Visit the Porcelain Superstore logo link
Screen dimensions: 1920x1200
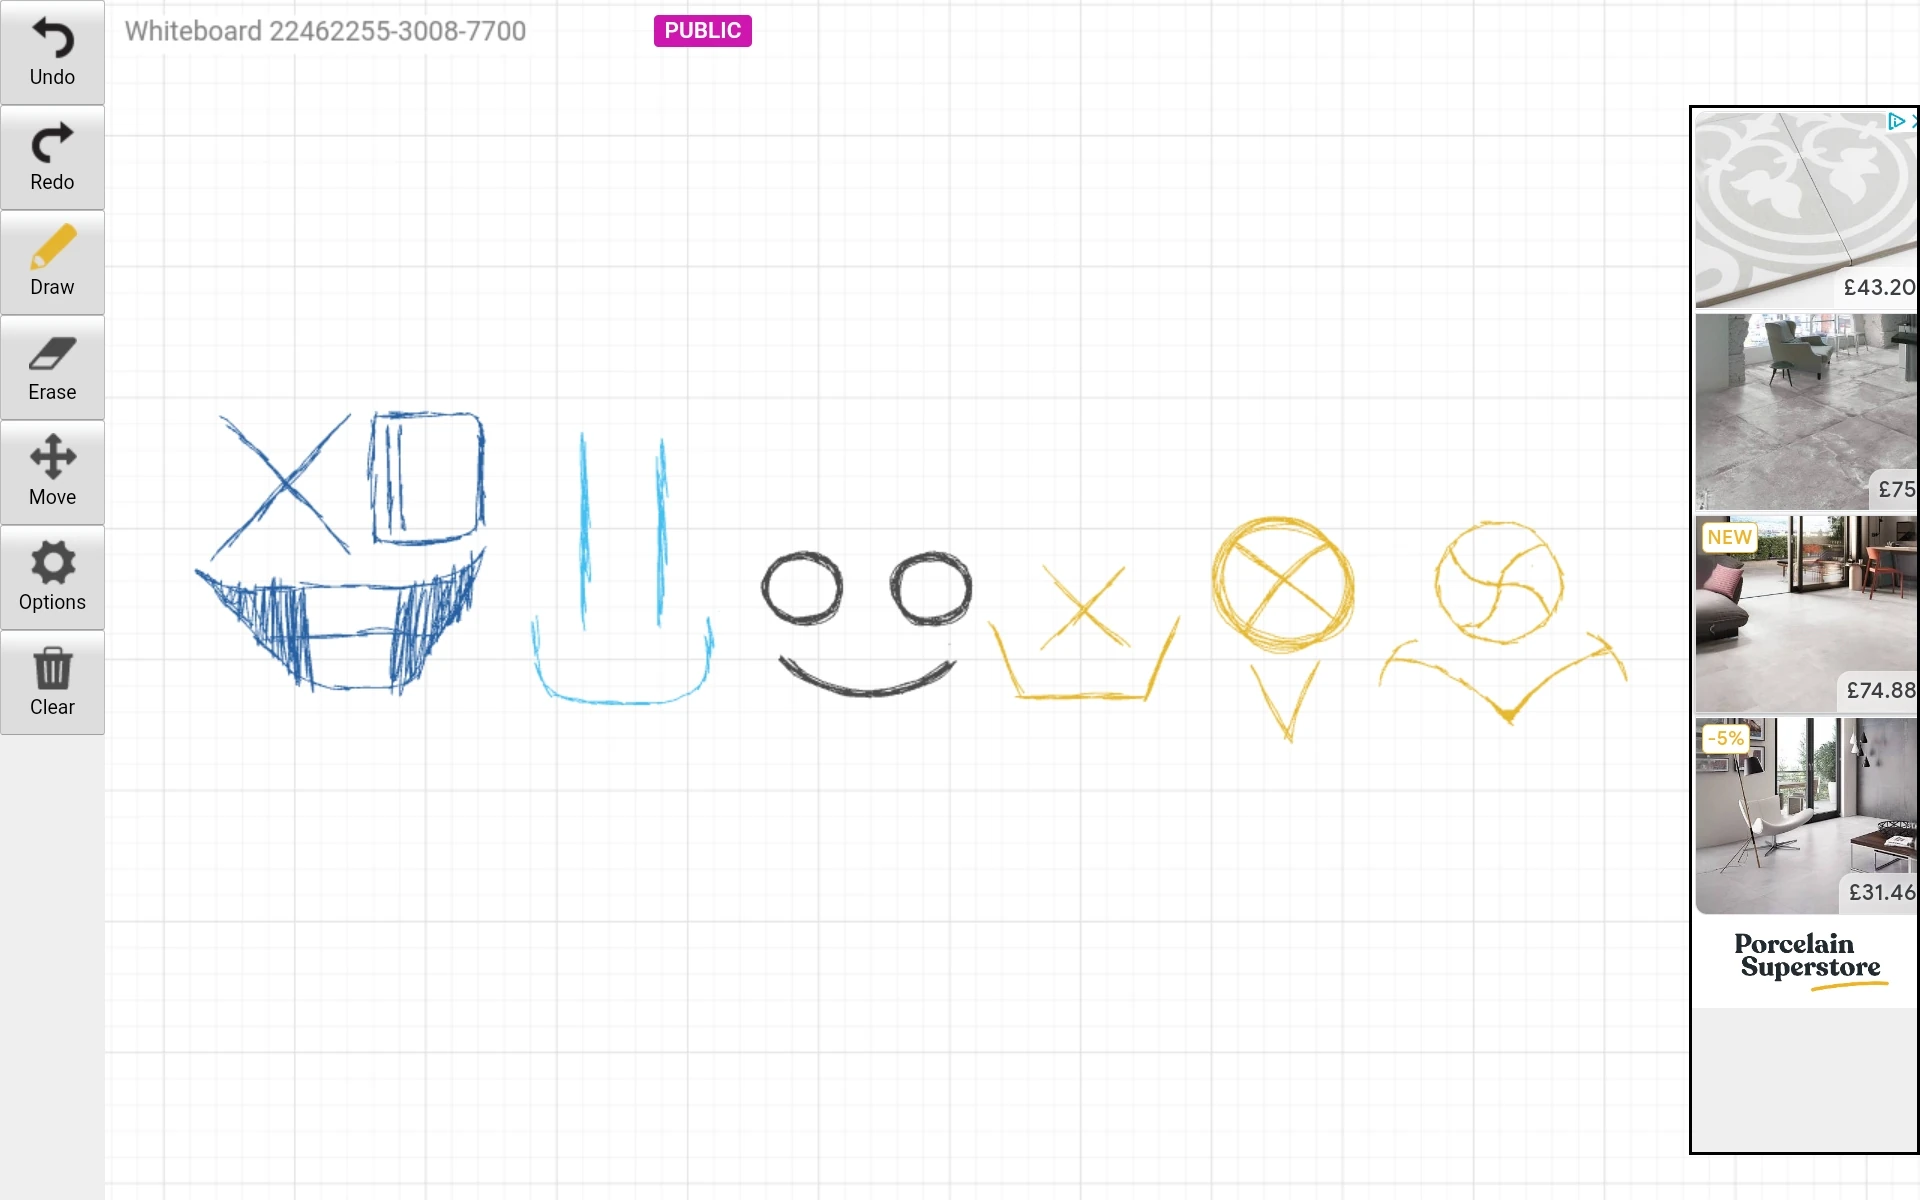point(1808,958)
